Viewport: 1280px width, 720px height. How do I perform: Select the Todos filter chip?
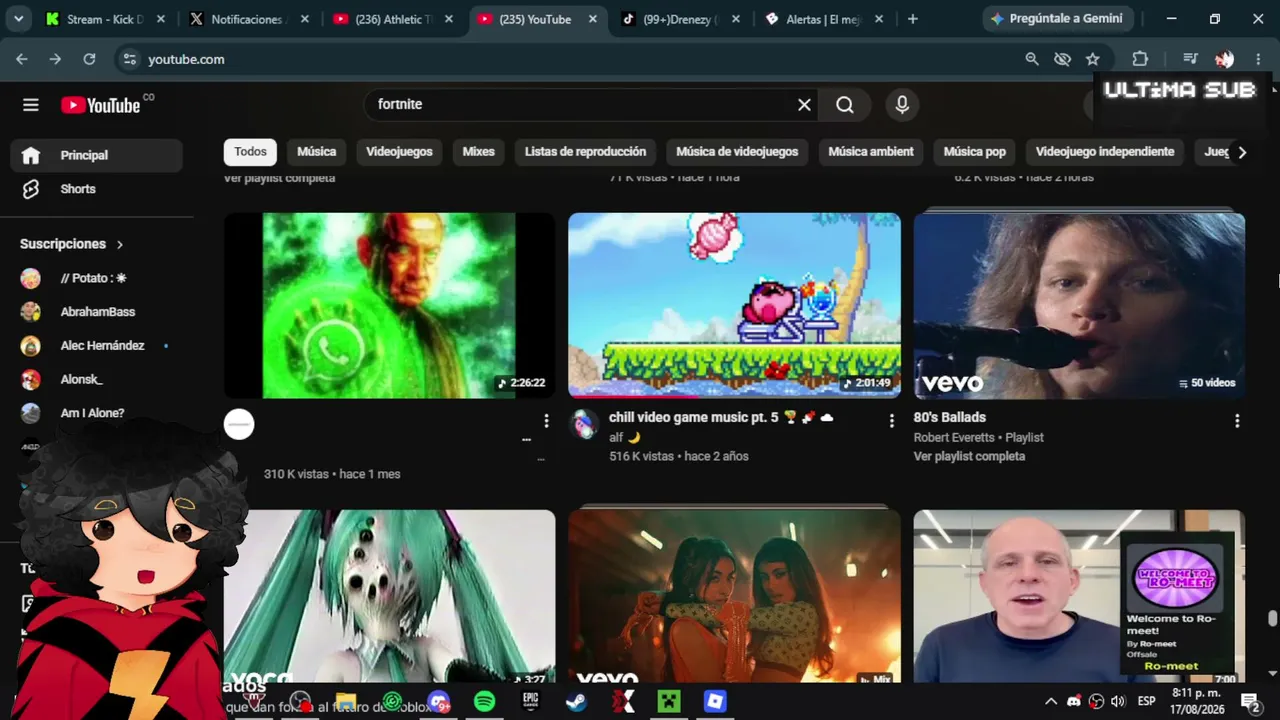tap(250, 152)
